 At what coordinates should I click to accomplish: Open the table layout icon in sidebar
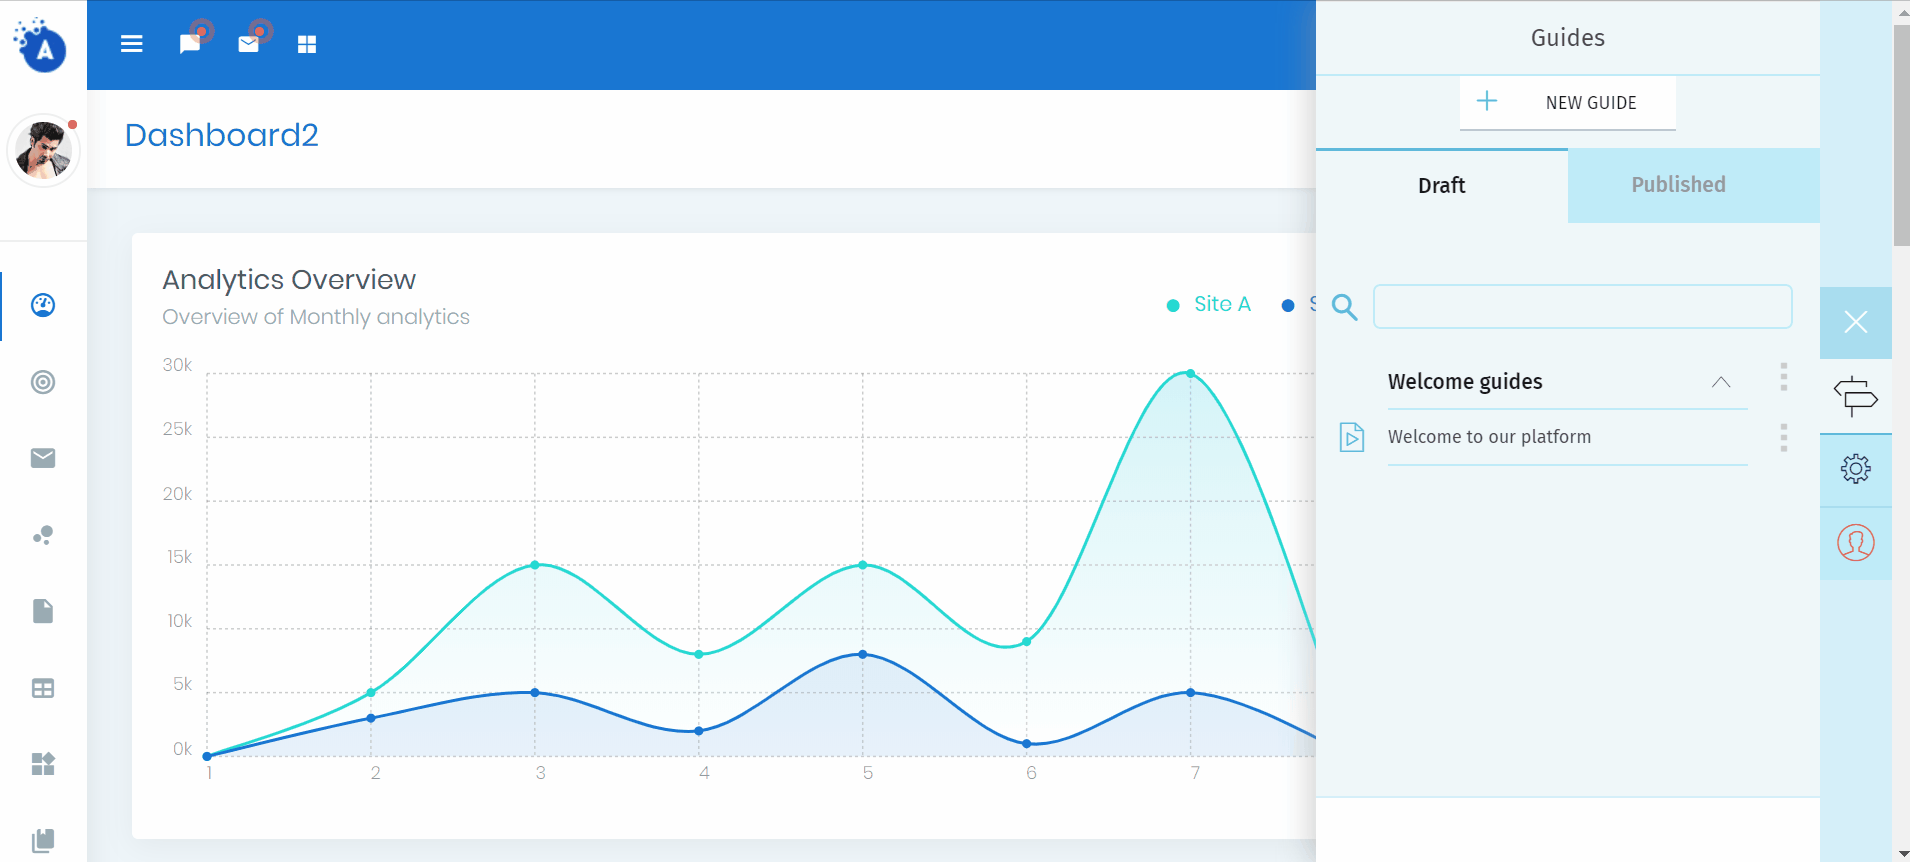(43, 688)
